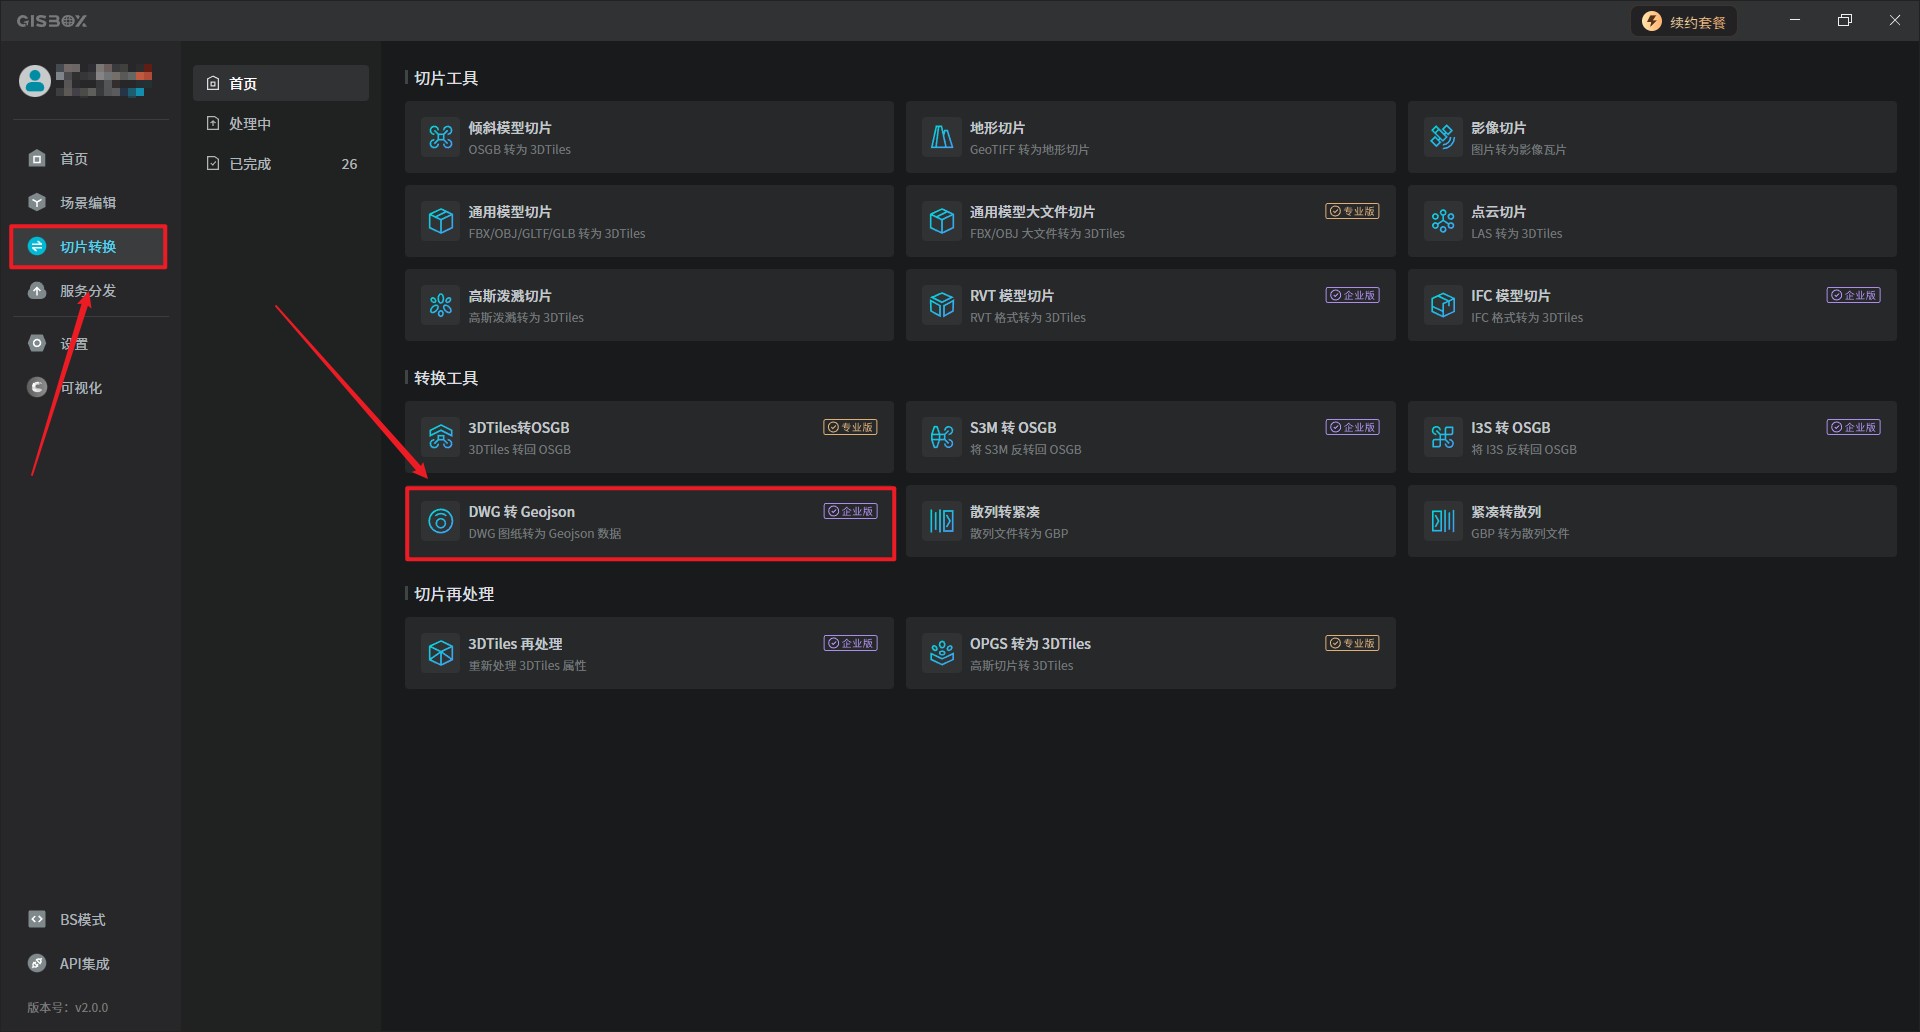Click the OPGS to 3DTiles icon
Screen dimensions: 1920x1032
tap(942, 653)
